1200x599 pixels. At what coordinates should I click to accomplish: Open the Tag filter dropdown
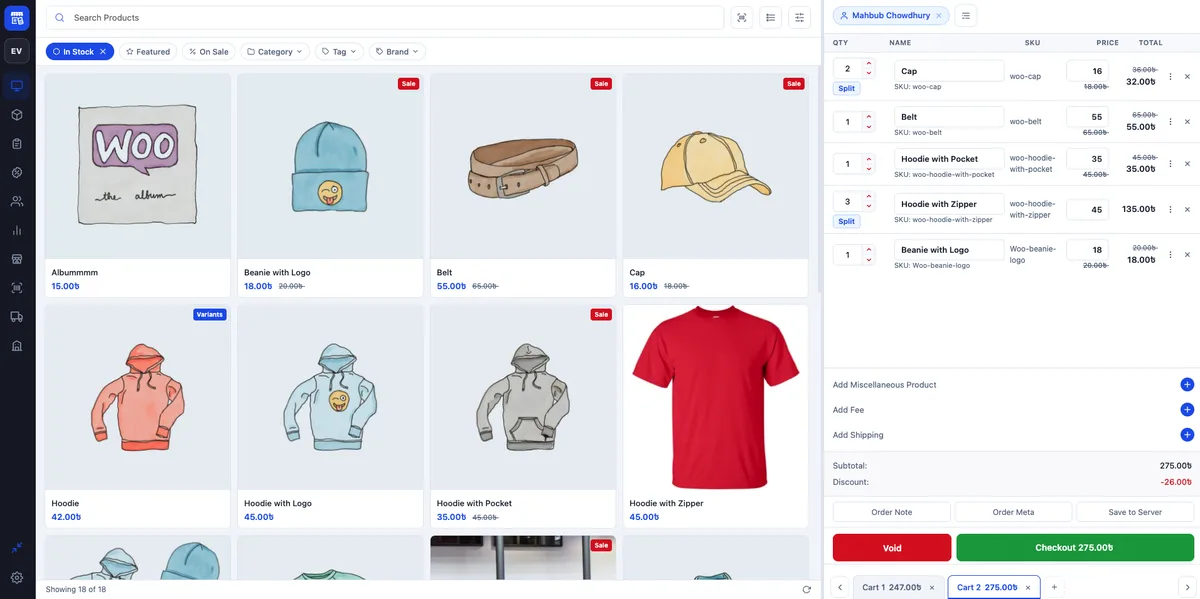pos(339,51)
